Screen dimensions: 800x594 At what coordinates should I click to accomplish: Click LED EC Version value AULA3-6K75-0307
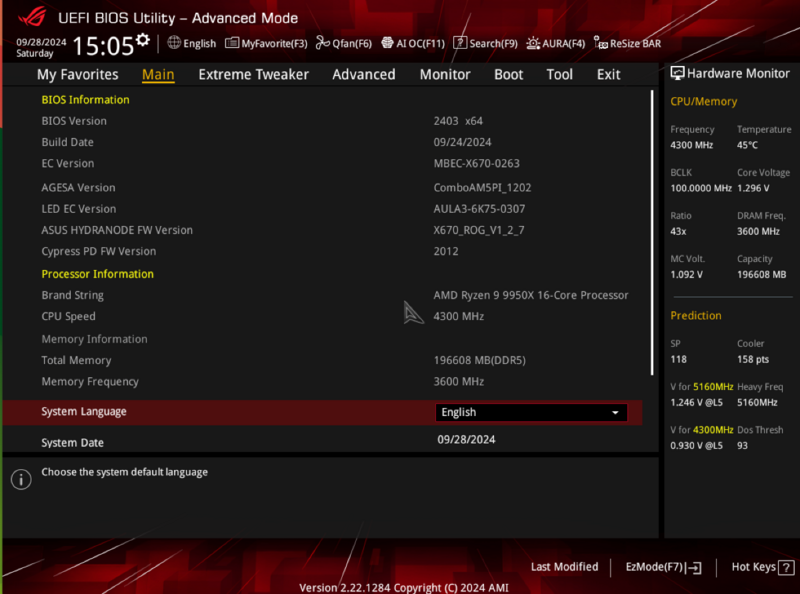(479, 209)
